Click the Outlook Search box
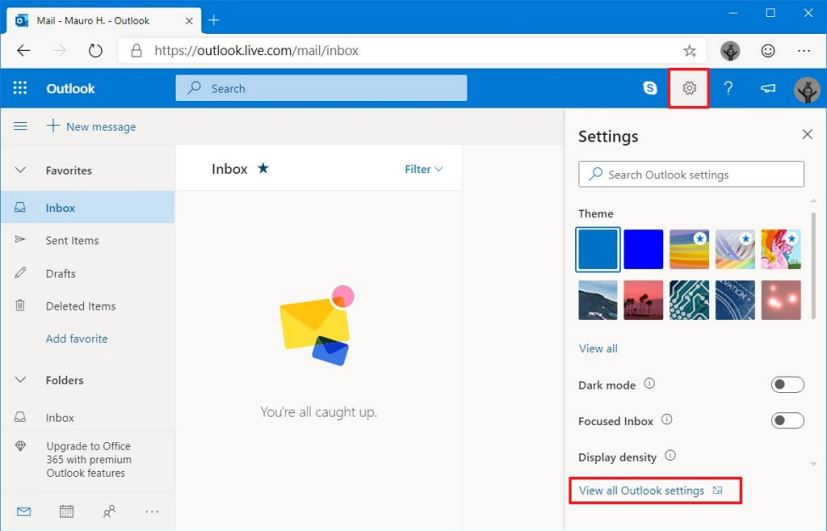This screenshot has height=531, width=827. pyautogui.click(x=321, y=88)
